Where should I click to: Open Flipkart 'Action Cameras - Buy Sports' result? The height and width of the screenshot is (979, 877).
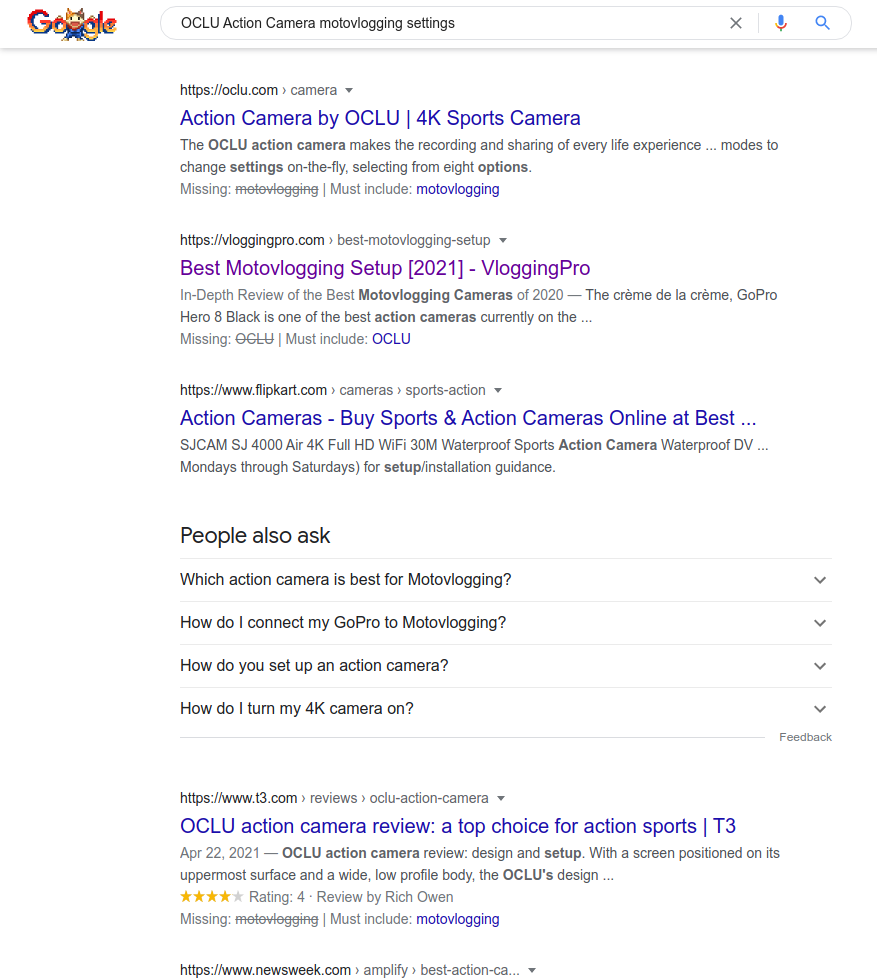click(x=468, y=418)
